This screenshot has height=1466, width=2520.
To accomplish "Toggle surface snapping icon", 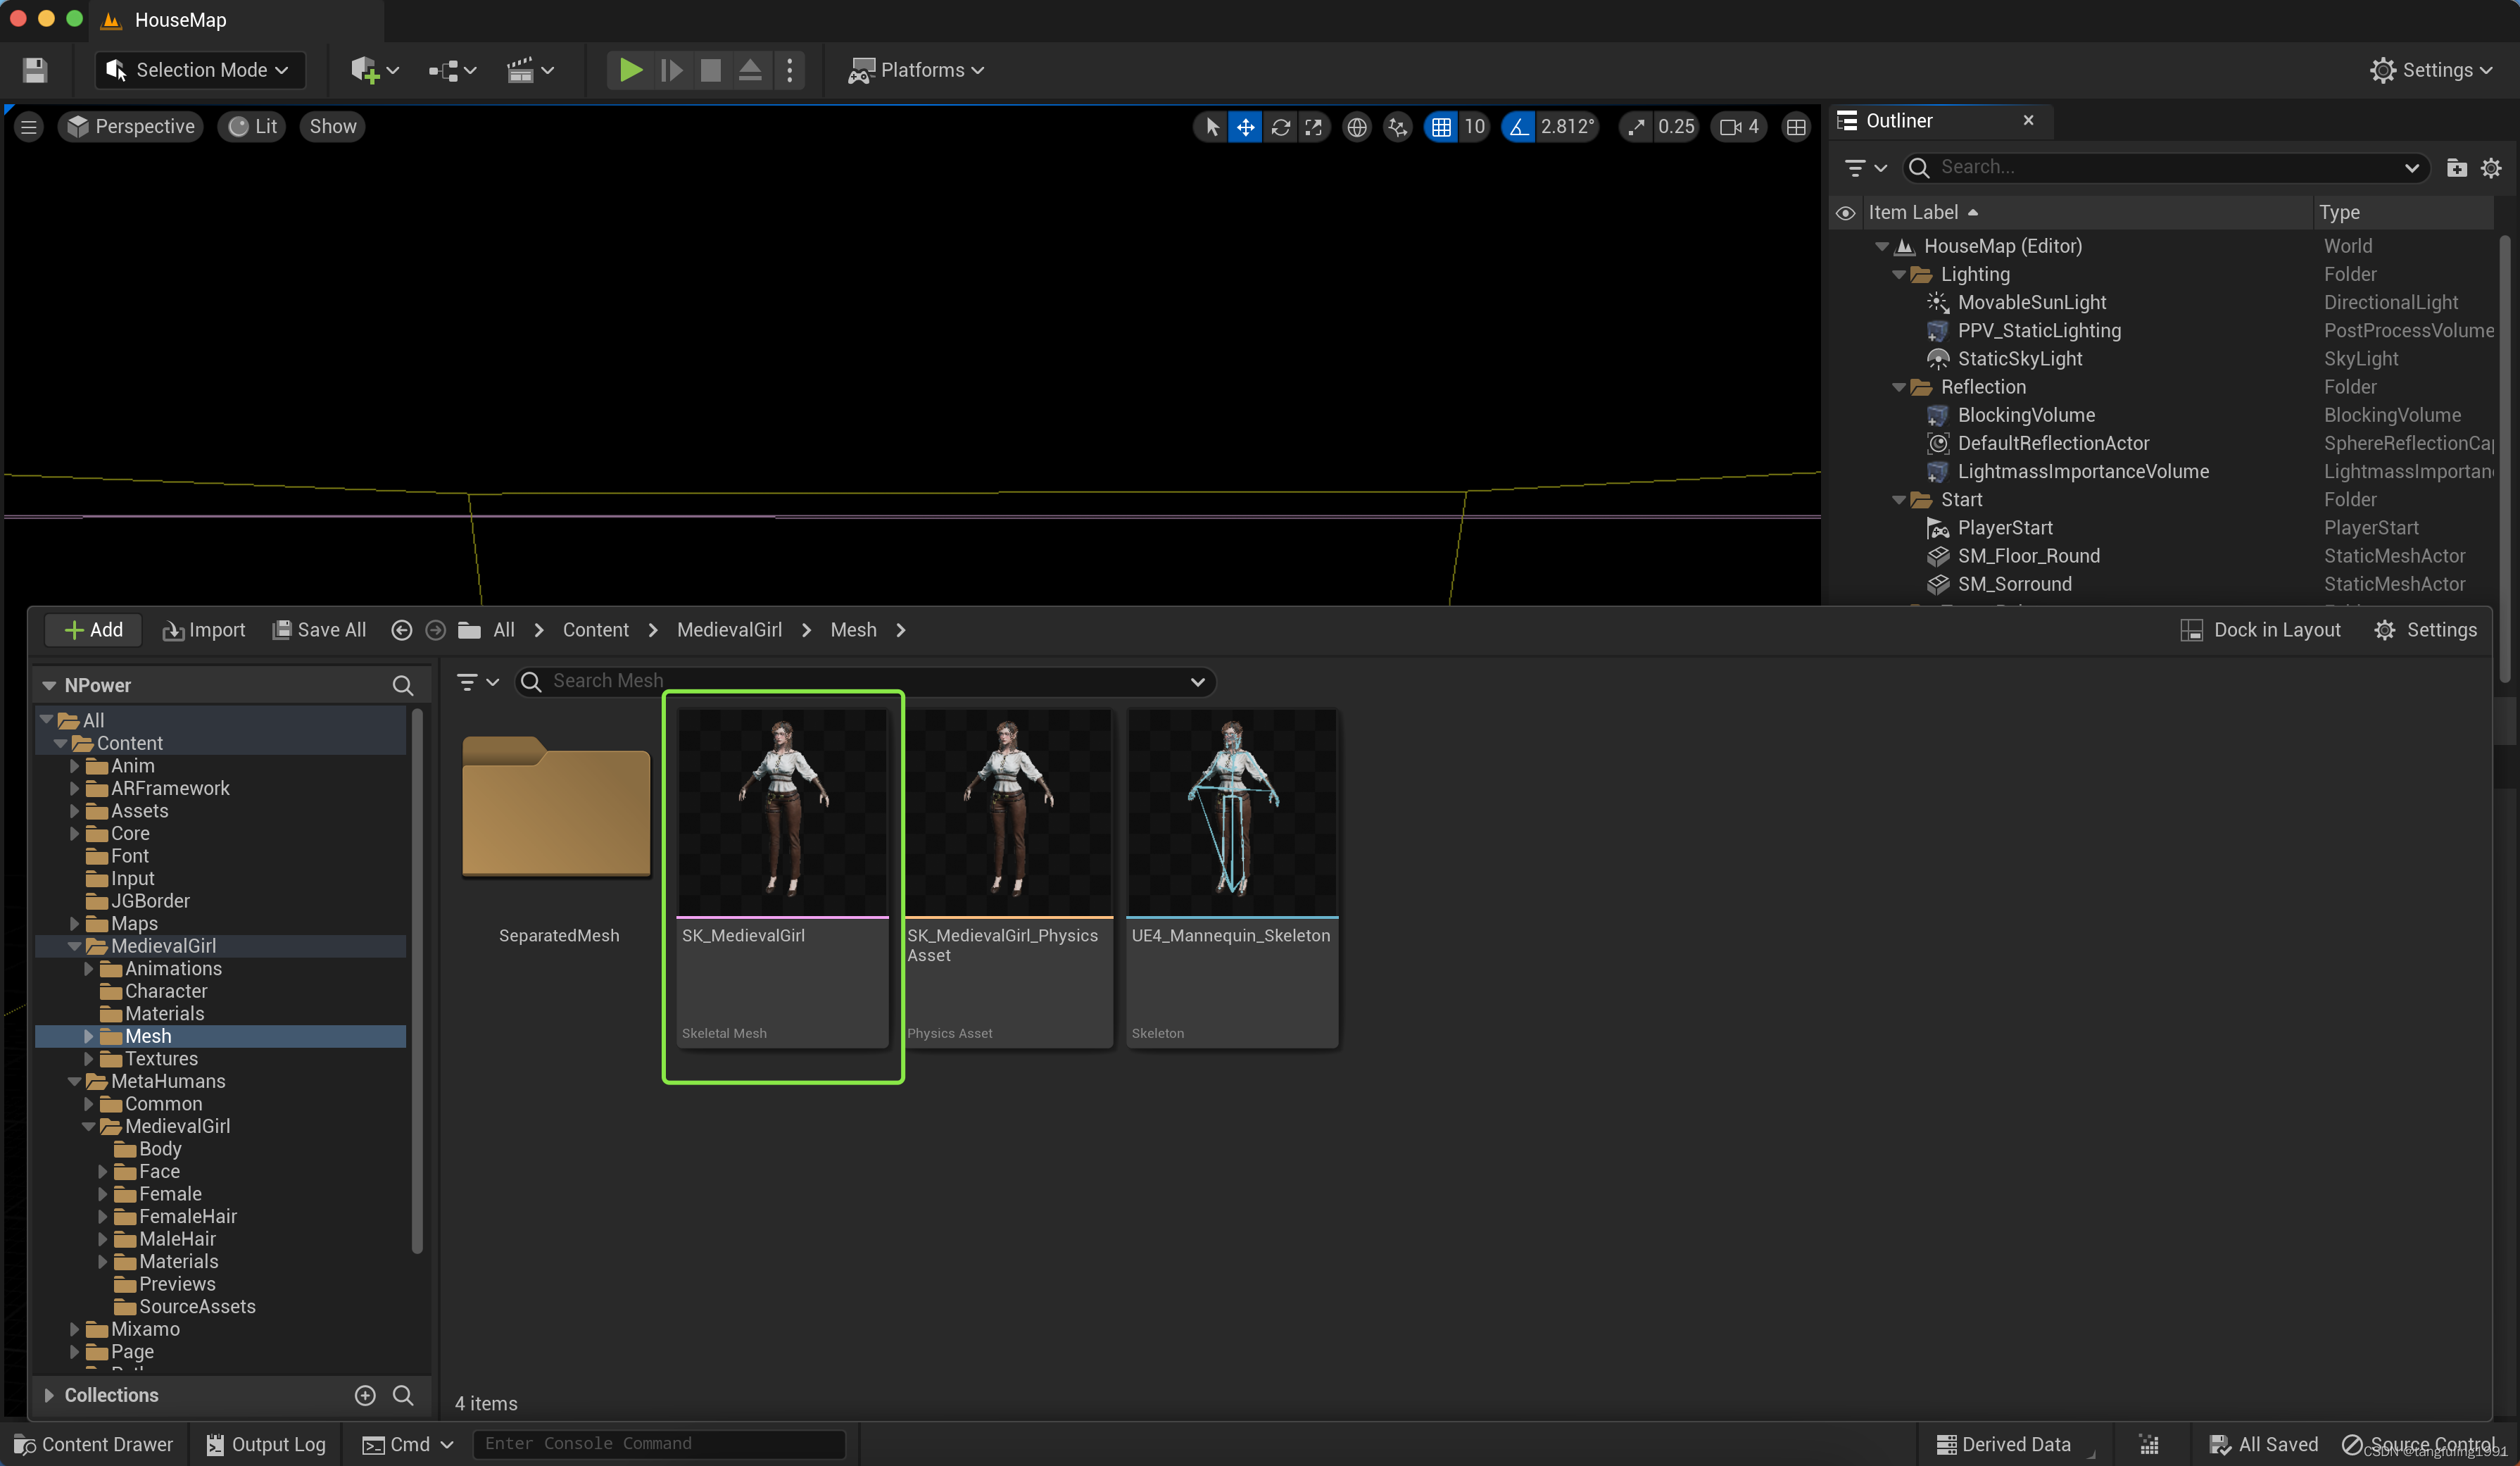I will (1397, 127).
